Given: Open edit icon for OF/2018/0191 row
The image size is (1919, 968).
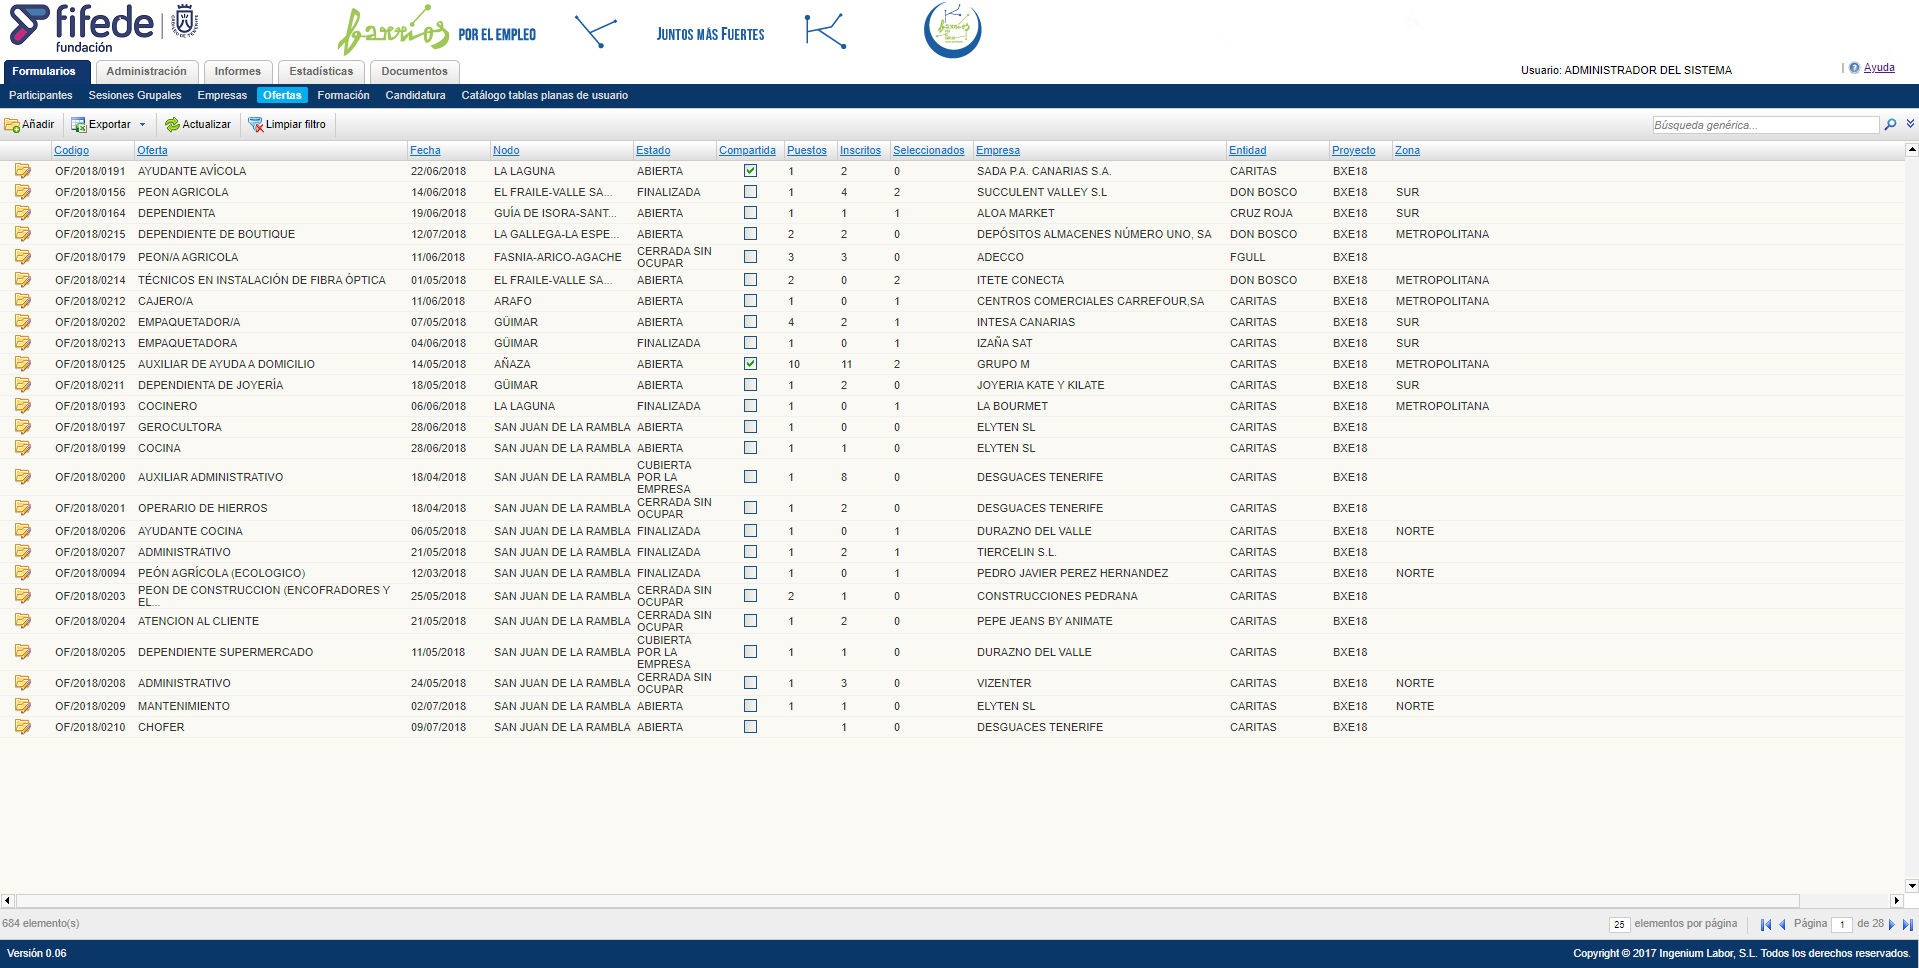Looking at the screenshot, I should (22, 171).
